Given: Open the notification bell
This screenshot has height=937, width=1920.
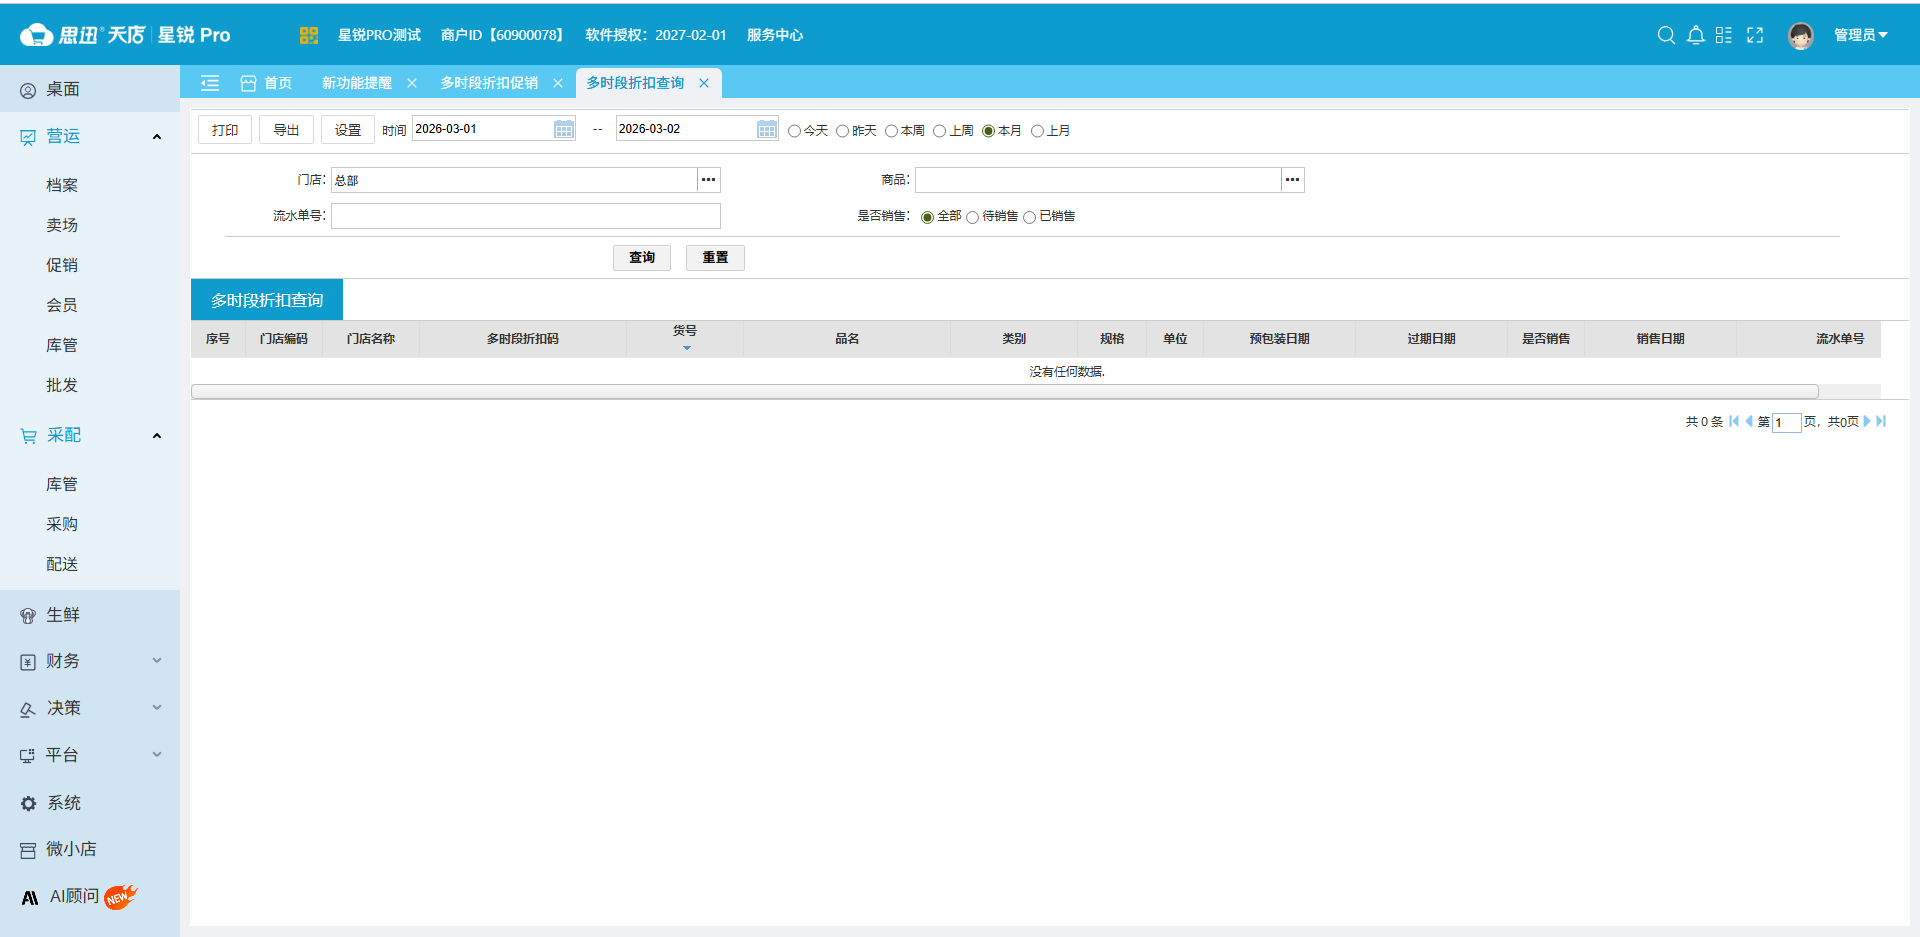Looking at the screenshot, I should coord(1695,35).
